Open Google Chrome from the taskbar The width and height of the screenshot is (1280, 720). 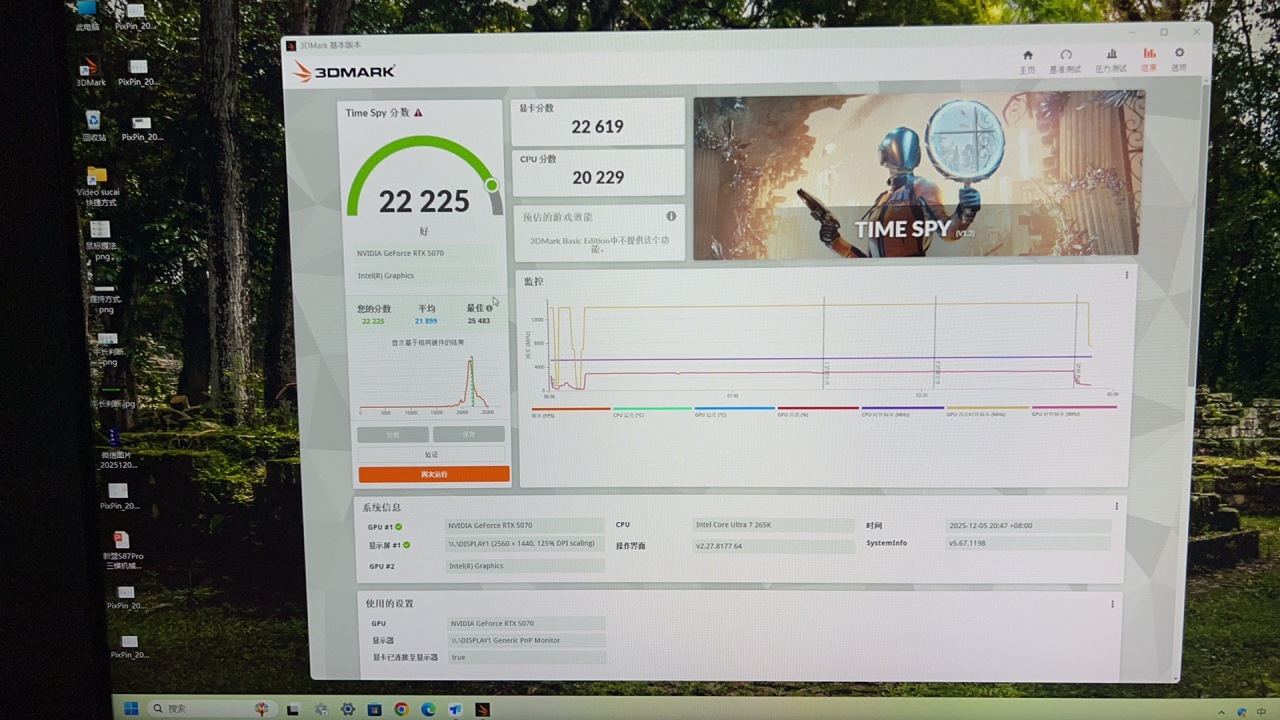401,710
